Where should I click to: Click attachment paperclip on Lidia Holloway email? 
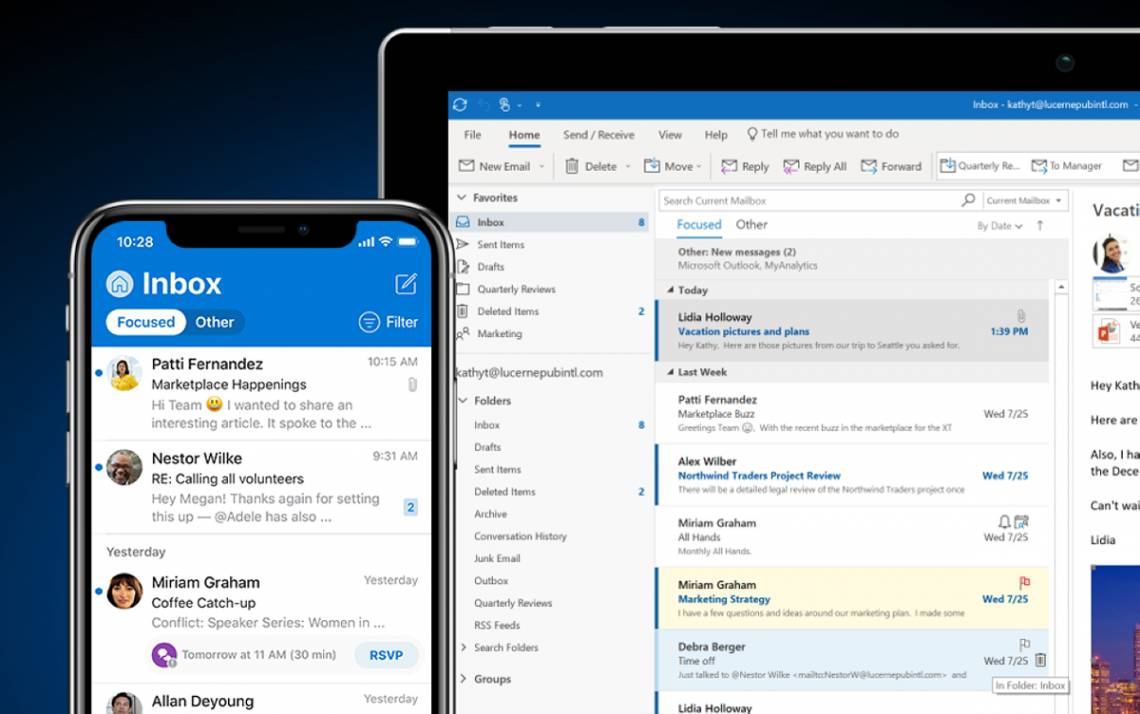point(1021,316)
